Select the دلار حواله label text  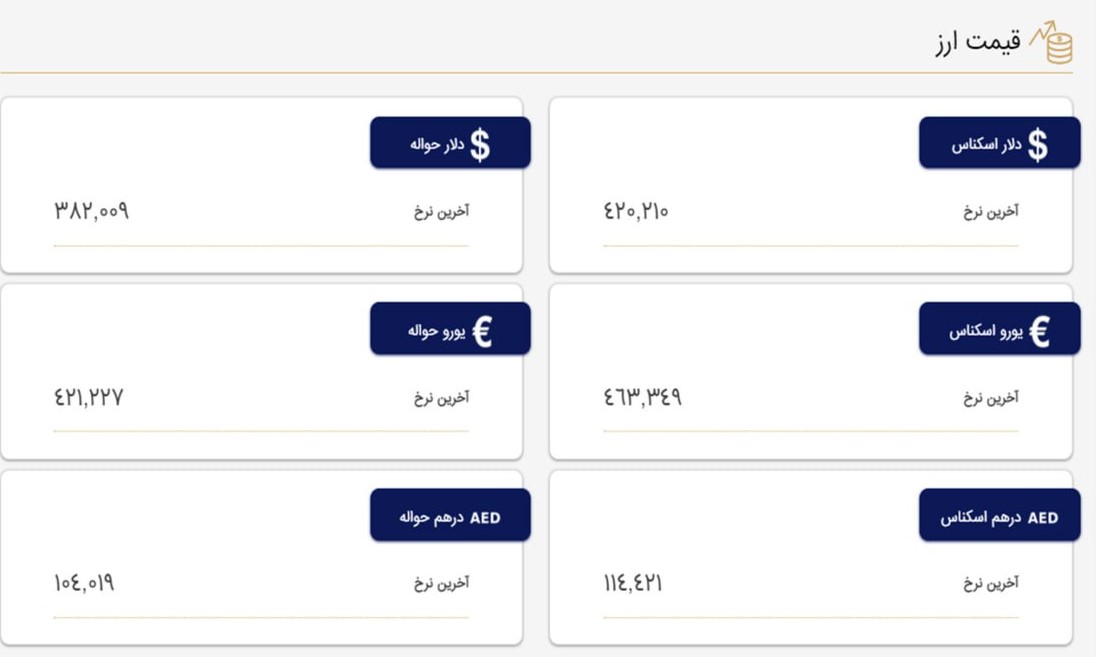437,145
